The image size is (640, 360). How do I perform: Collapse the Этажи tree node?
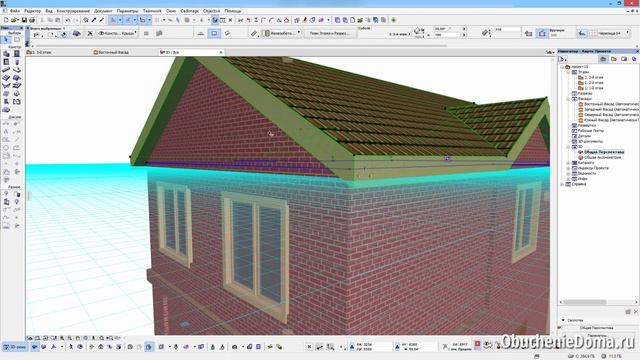coord(568,72)
